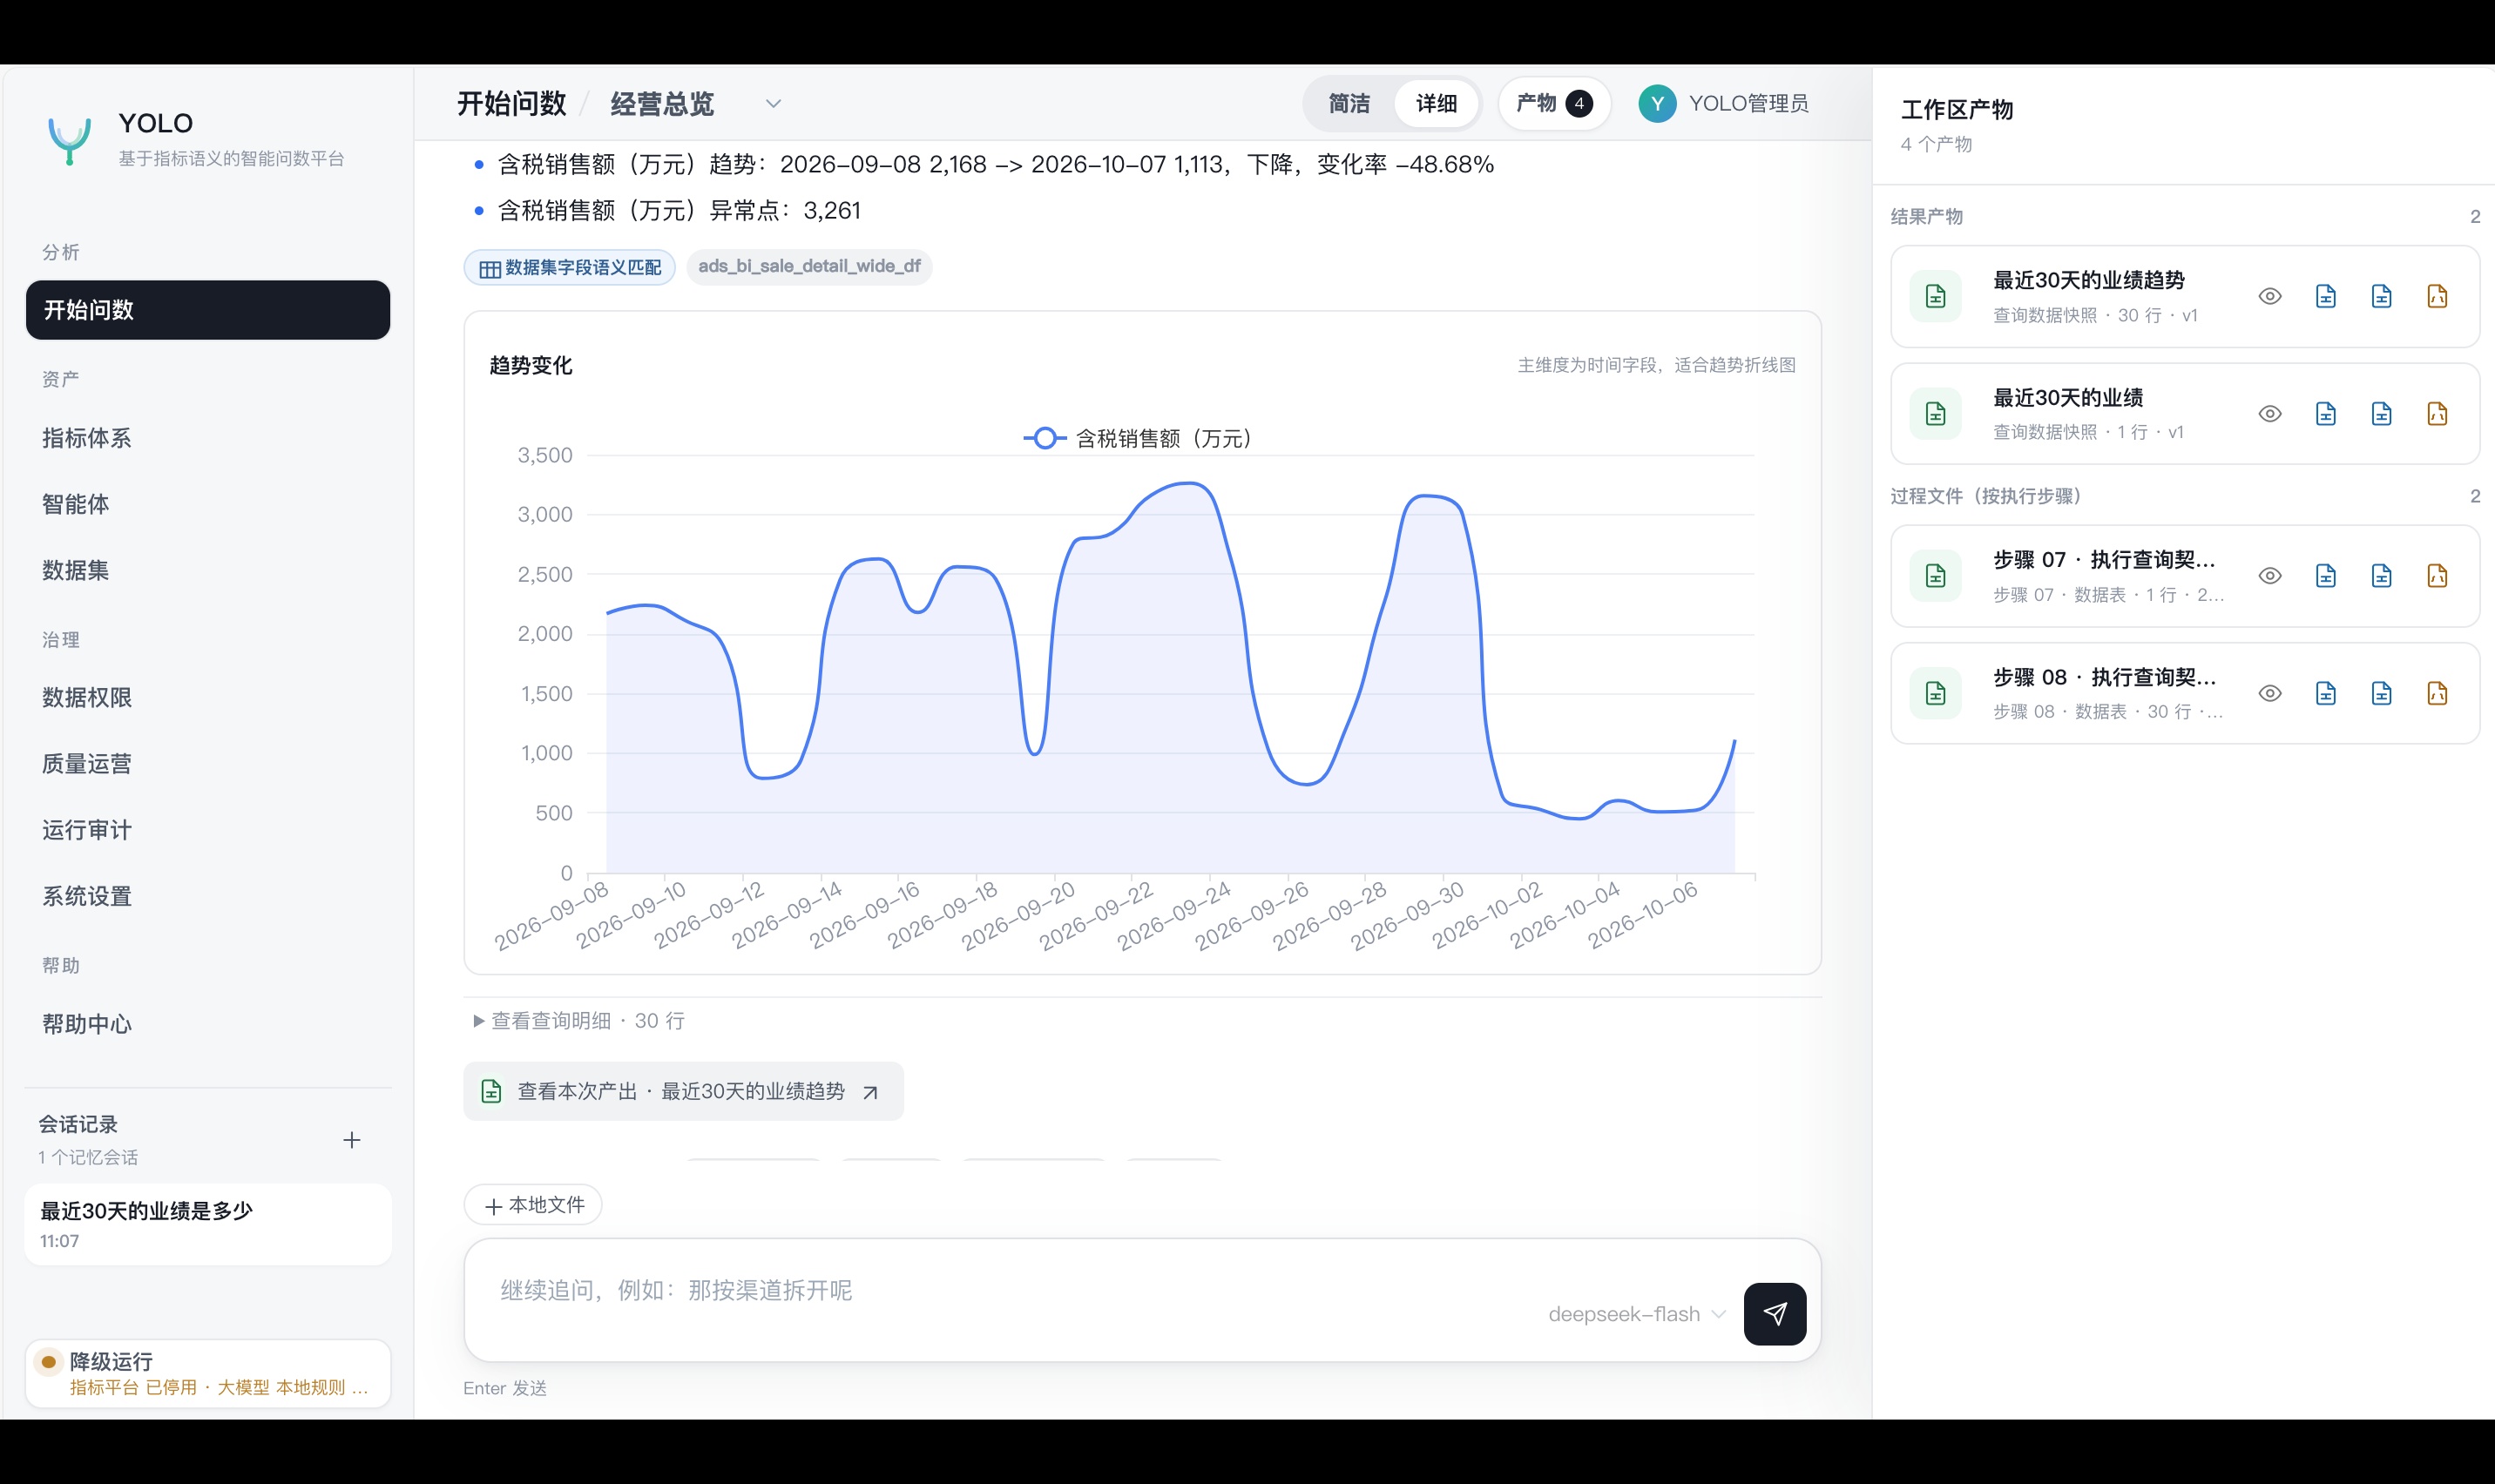Click the ads_bi_sale_detail_wide_df tag
This screenshot has height=1484, width=2495.
(809, 266)
